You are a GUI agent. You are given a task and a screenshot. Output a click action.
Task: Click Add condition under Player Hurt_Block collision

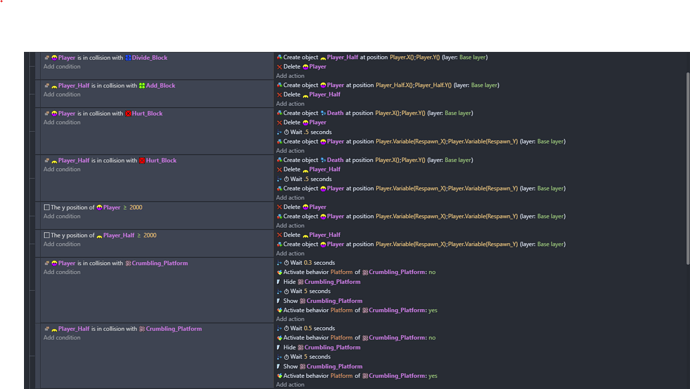pyautogui.click(x=62, y=123)
